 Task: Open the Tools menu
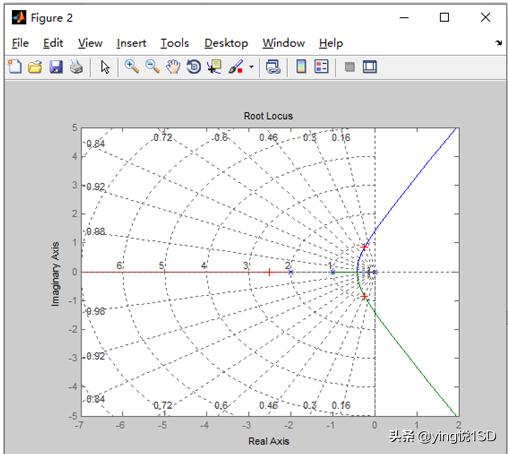175,43
